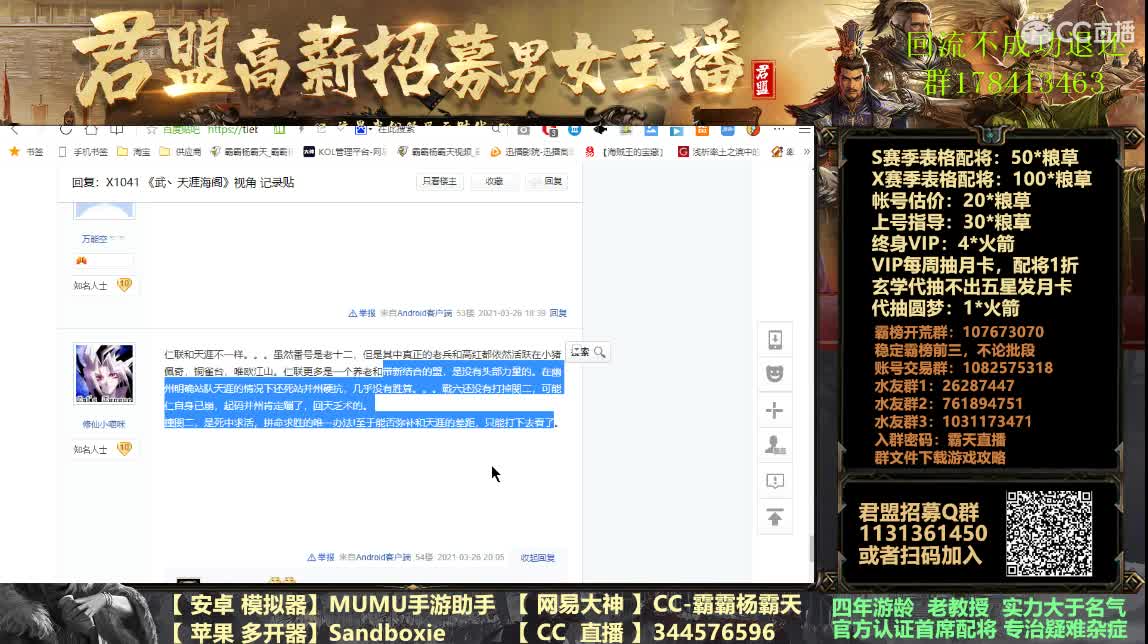
Task: Click the search magnifier in browser toolbar
Action: pyautogui.click(x=497, y=130)
